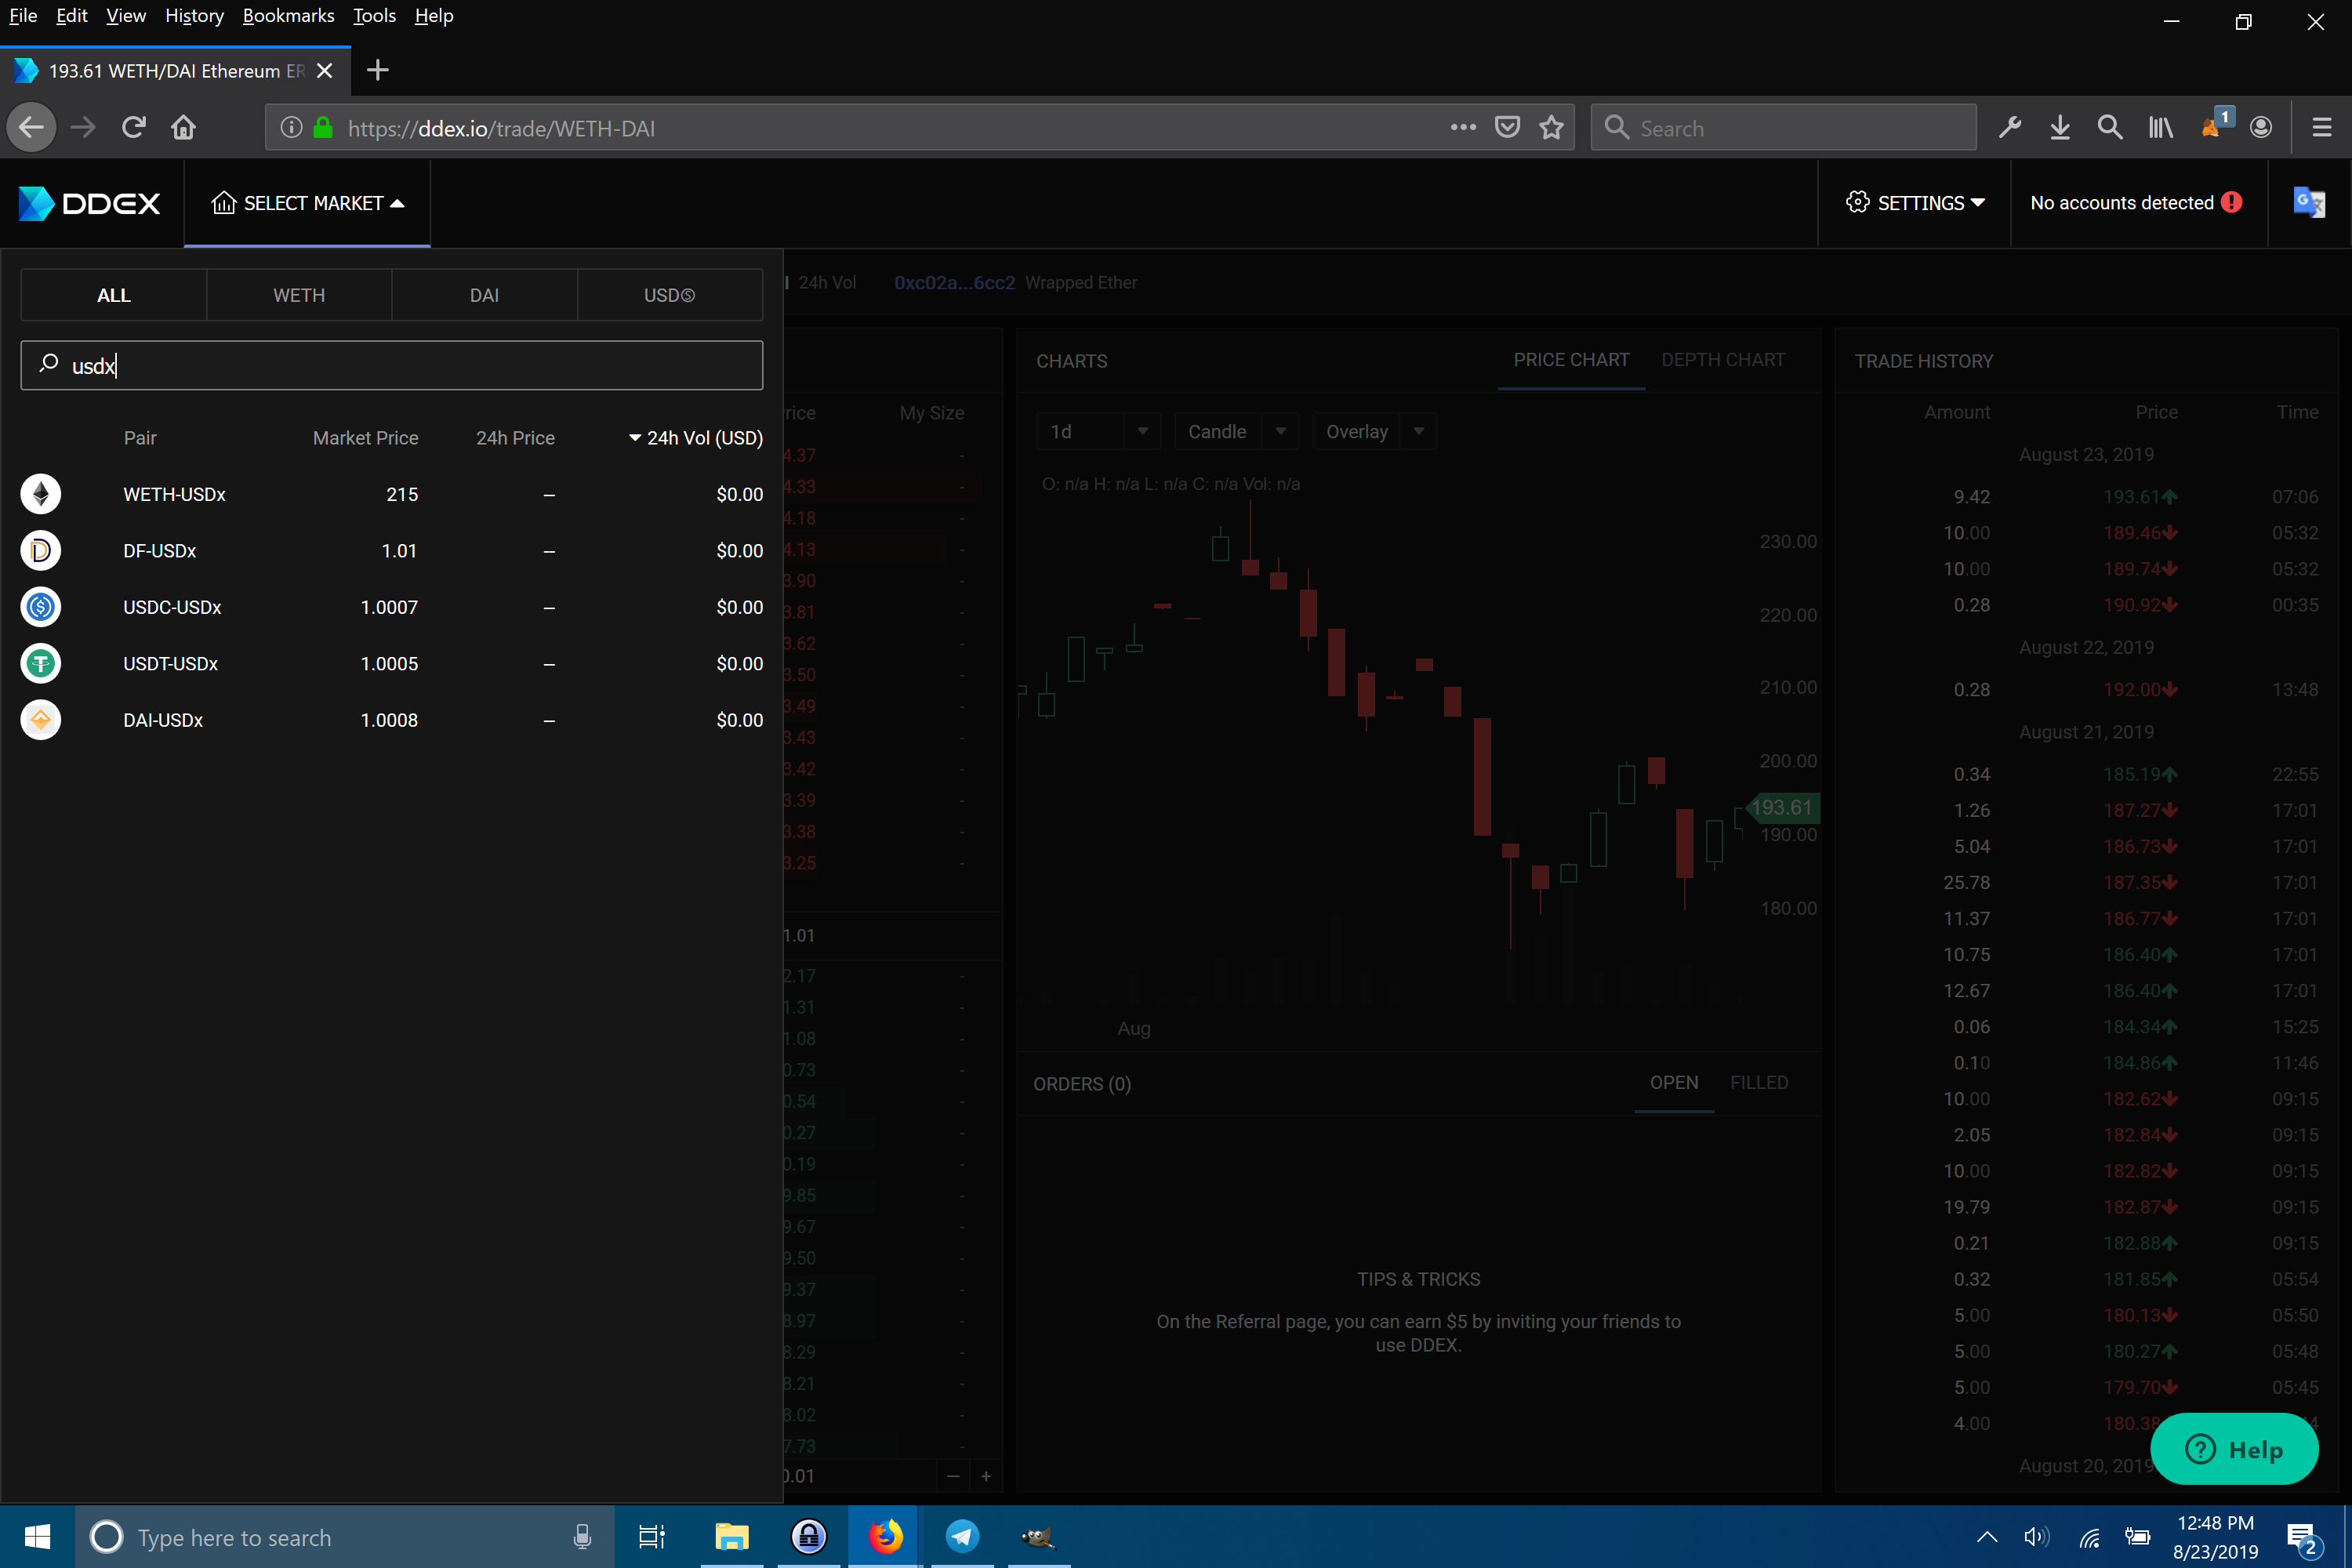Increase order book price grouping with plus

[x=986, y=1476]
